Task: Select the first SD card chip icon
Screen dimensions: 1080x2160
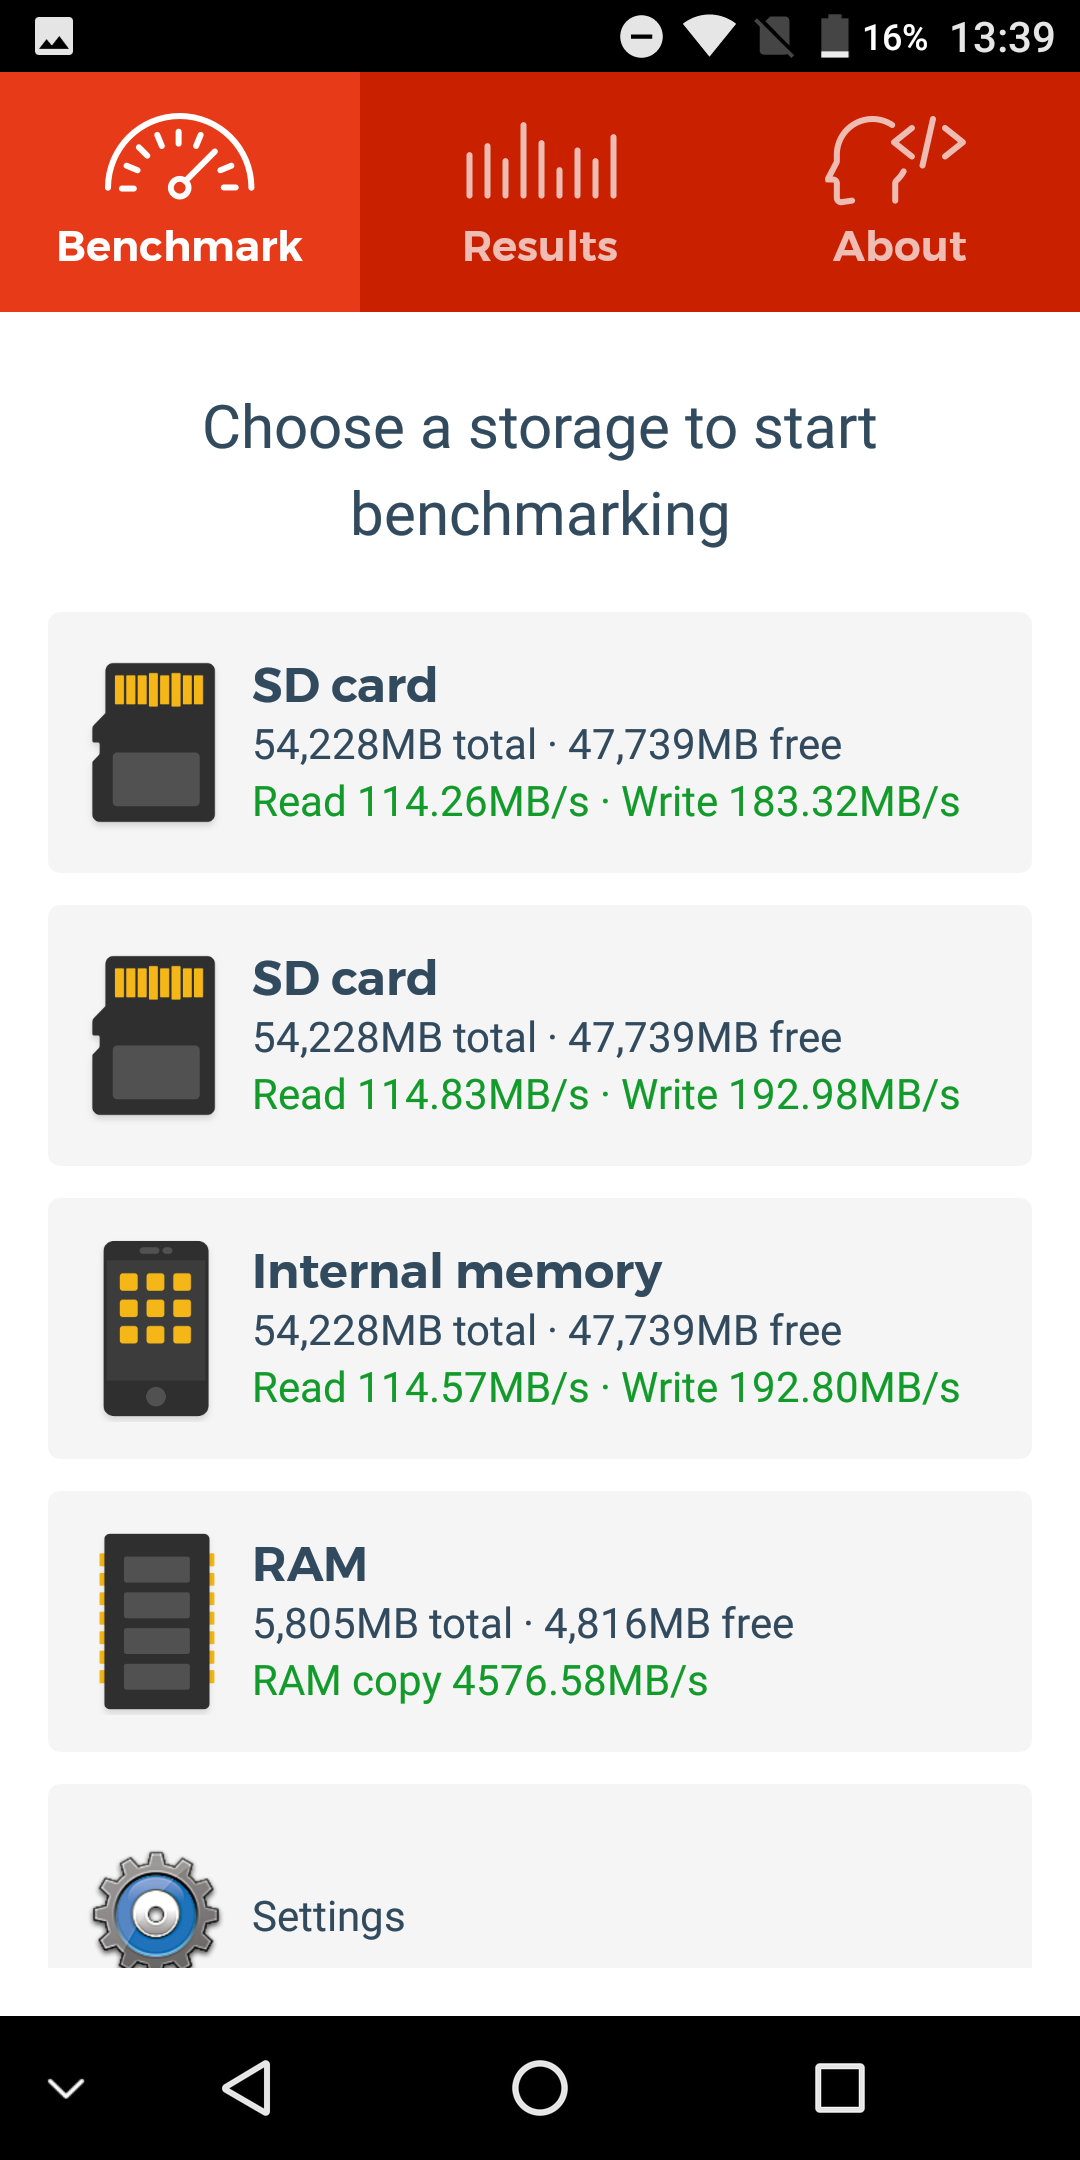Action: 154,742
